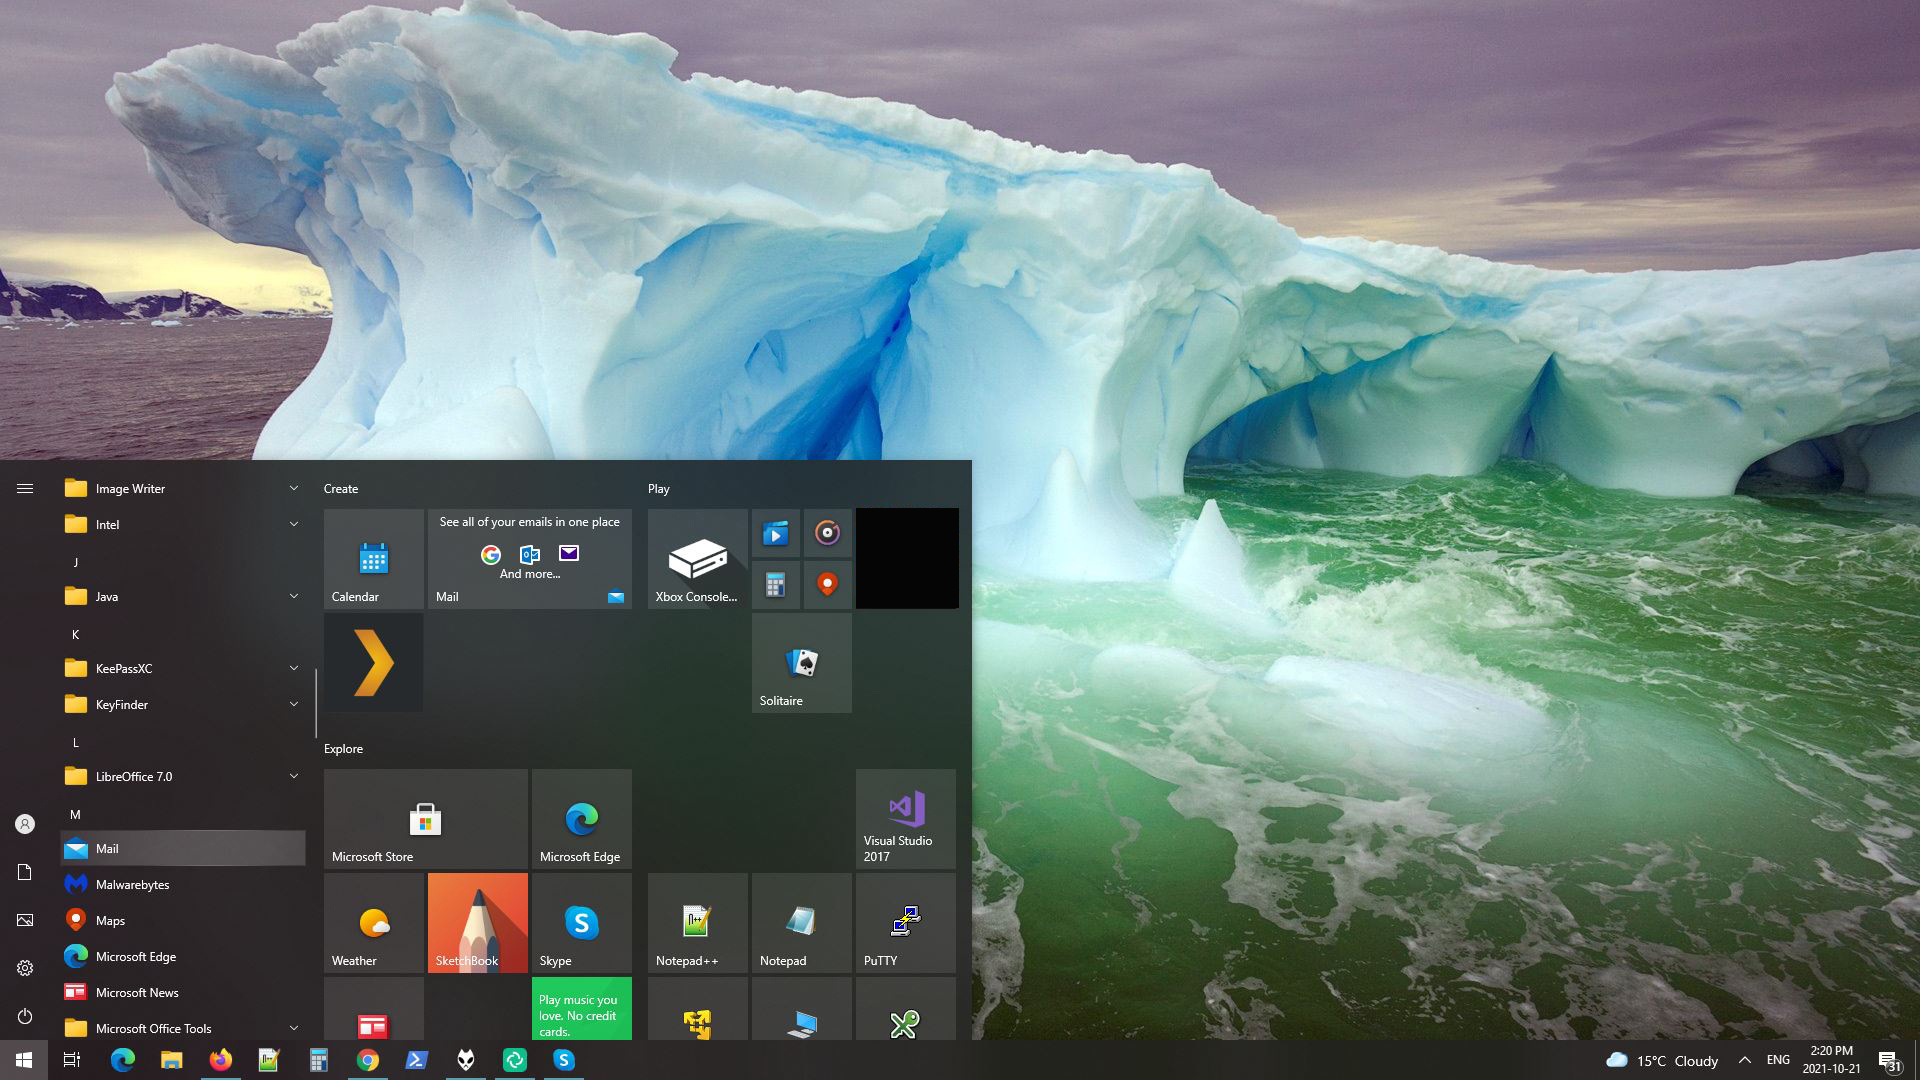Open the SketchBook tile
1920x1080 pixels.
coord(477,922)
